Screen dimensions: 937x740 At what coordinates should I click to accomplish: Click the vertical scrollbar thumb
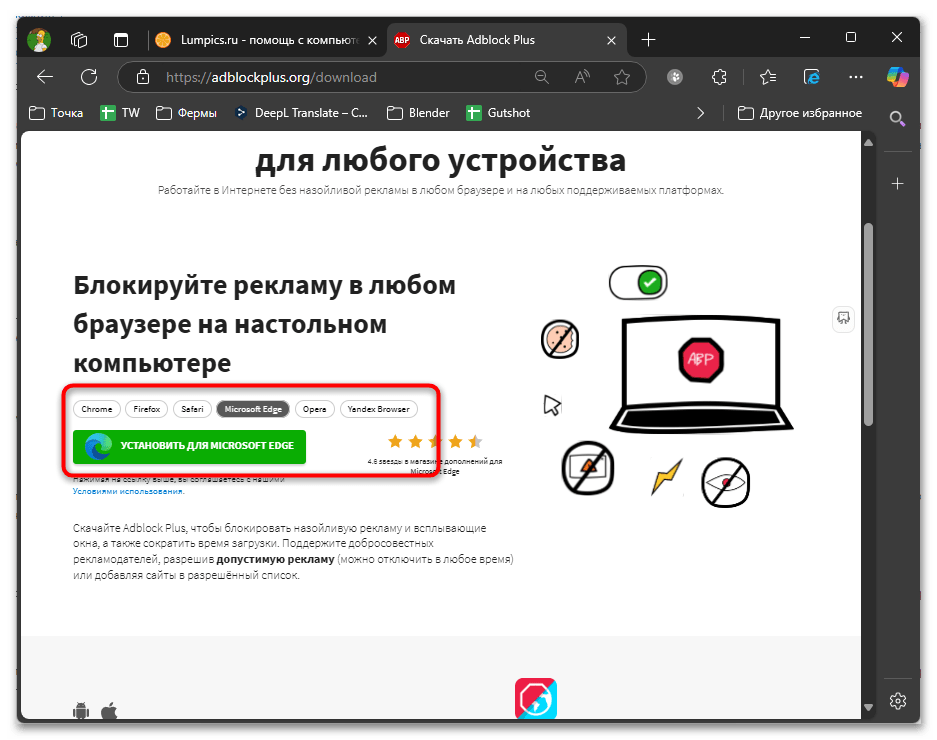point(868,325)
